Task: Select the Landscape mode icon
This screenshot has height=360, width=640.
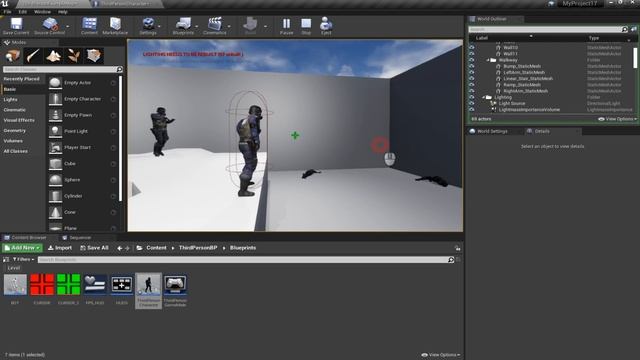Action: click(x=53, y=56)
